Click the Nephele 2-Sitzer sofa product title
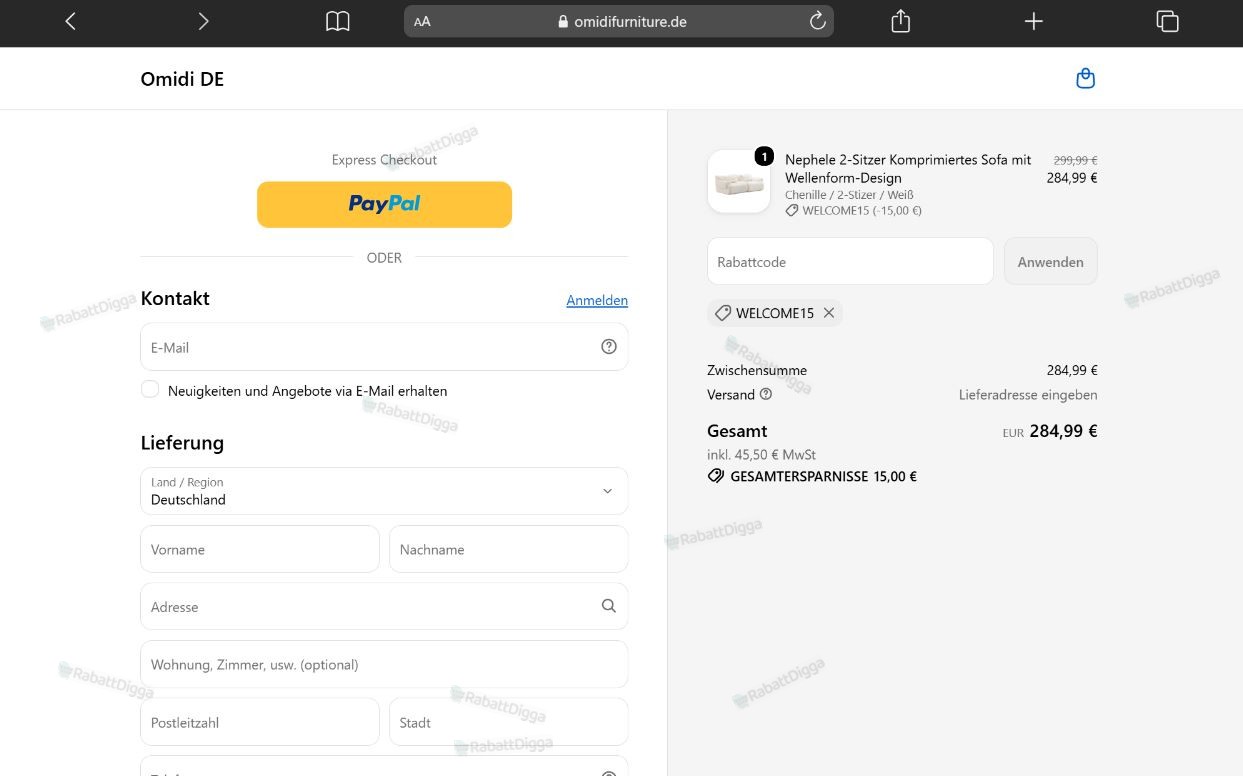The height and width of the screenshot is (776, 1243). coord(908,169)
